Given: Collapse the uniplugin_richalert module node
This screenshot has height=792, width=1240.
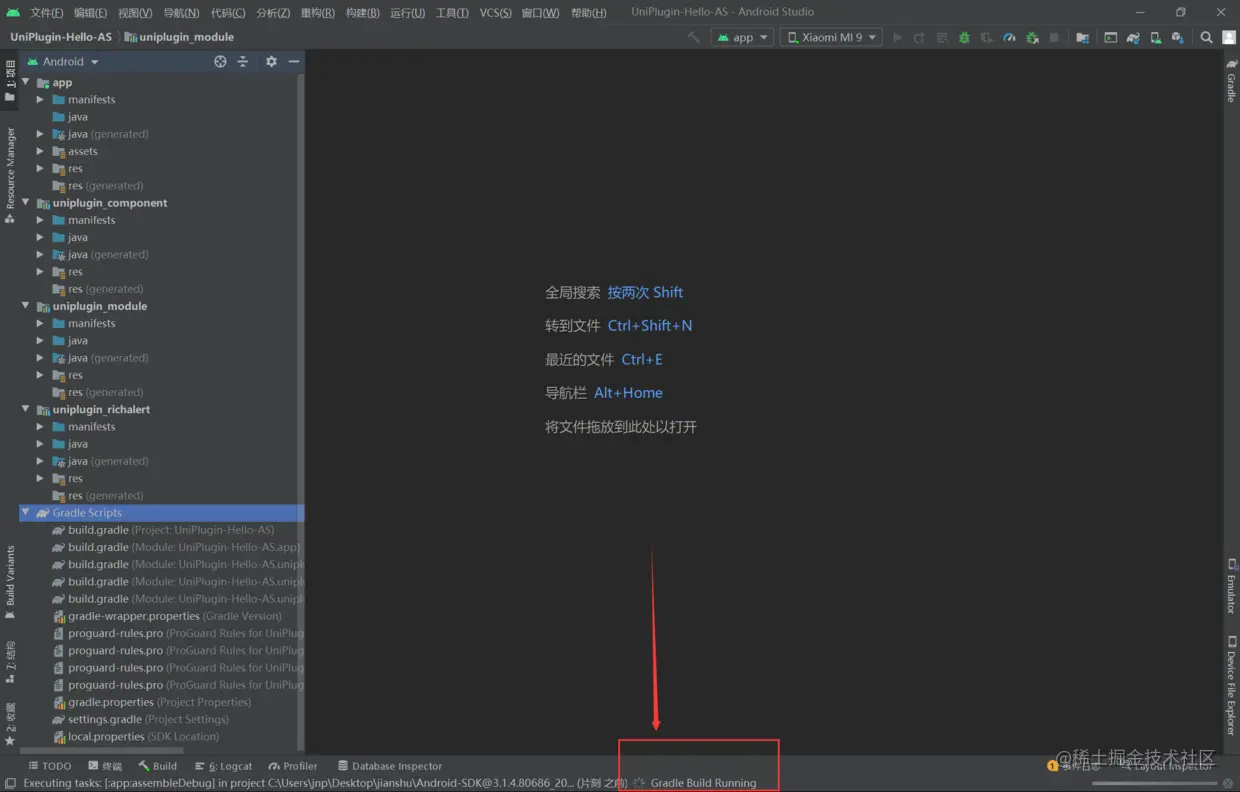Looking at the screenshot, I should point(26,409).
